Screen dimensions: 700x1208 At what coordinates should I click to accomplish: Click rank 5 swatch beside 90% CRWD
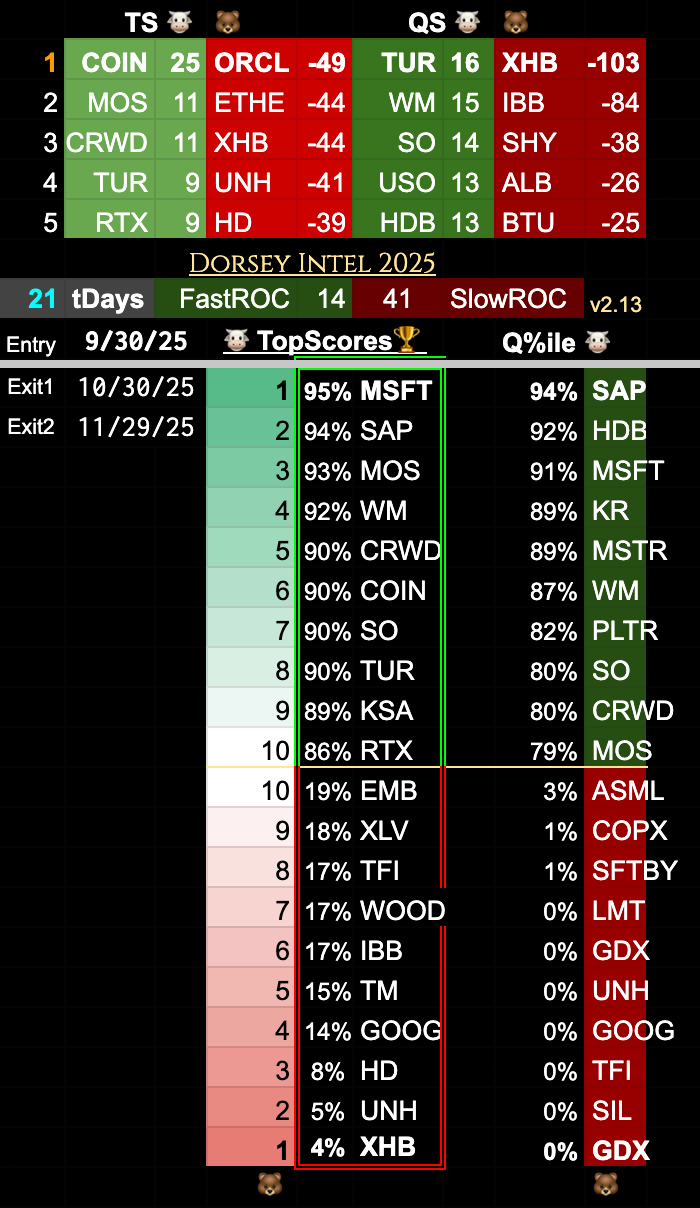pyautogui.click(x=250, y=549)
